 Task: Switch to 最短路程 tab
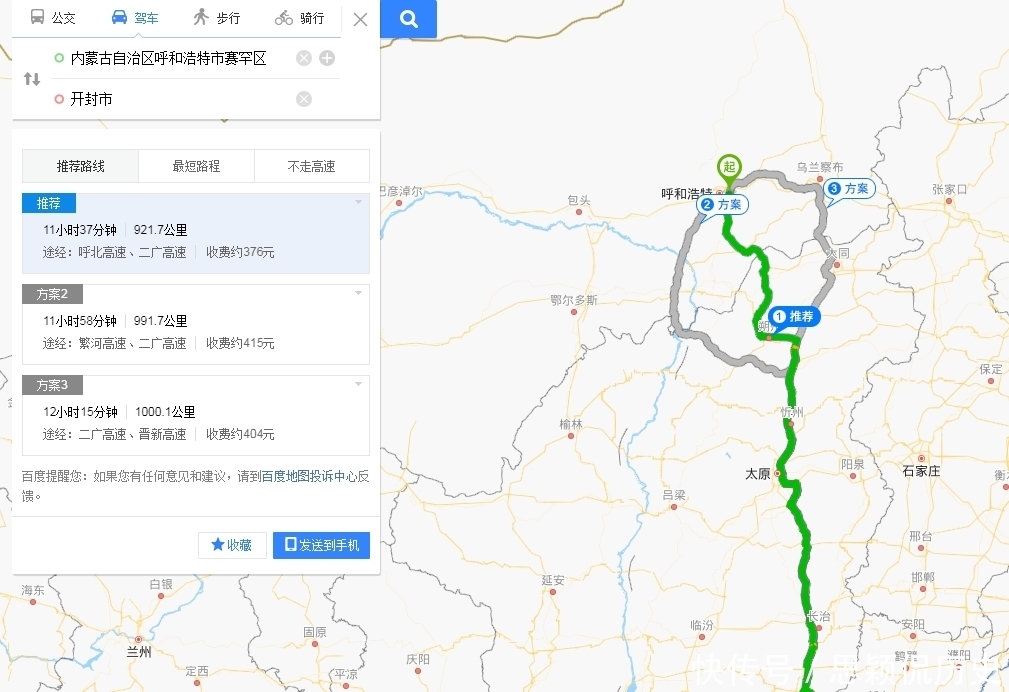[196, 166]
